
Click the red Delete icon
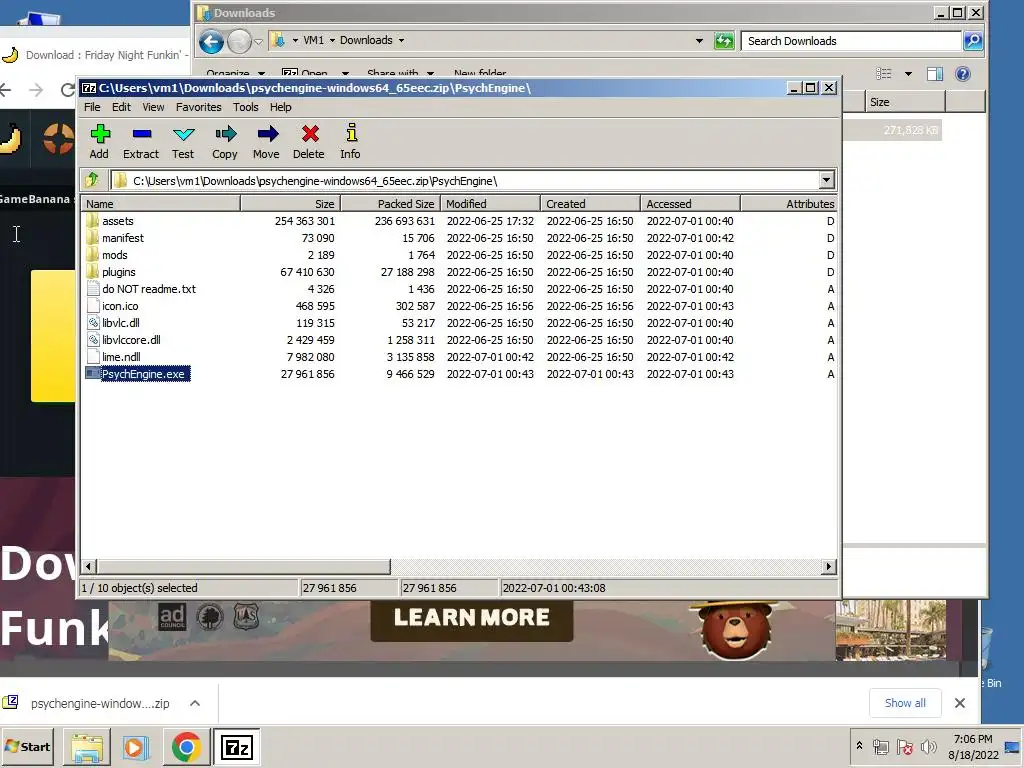(x=309, y=141)
